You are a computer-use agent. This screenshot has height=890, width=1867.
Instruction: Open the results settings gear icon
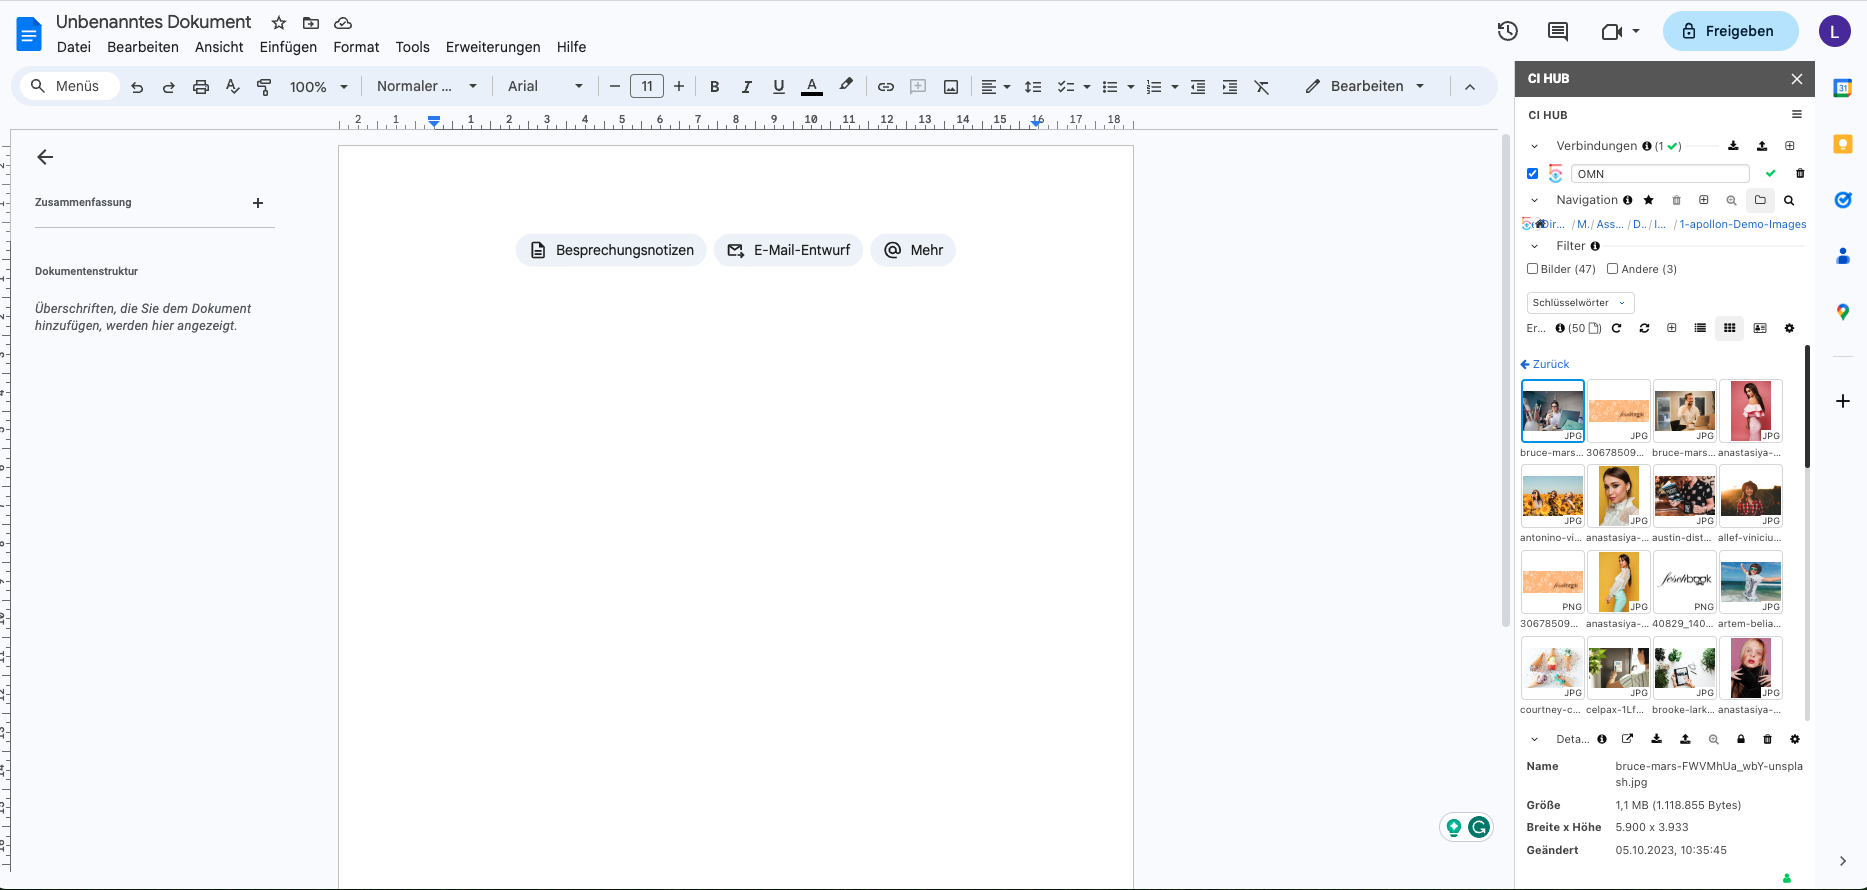1789,328
